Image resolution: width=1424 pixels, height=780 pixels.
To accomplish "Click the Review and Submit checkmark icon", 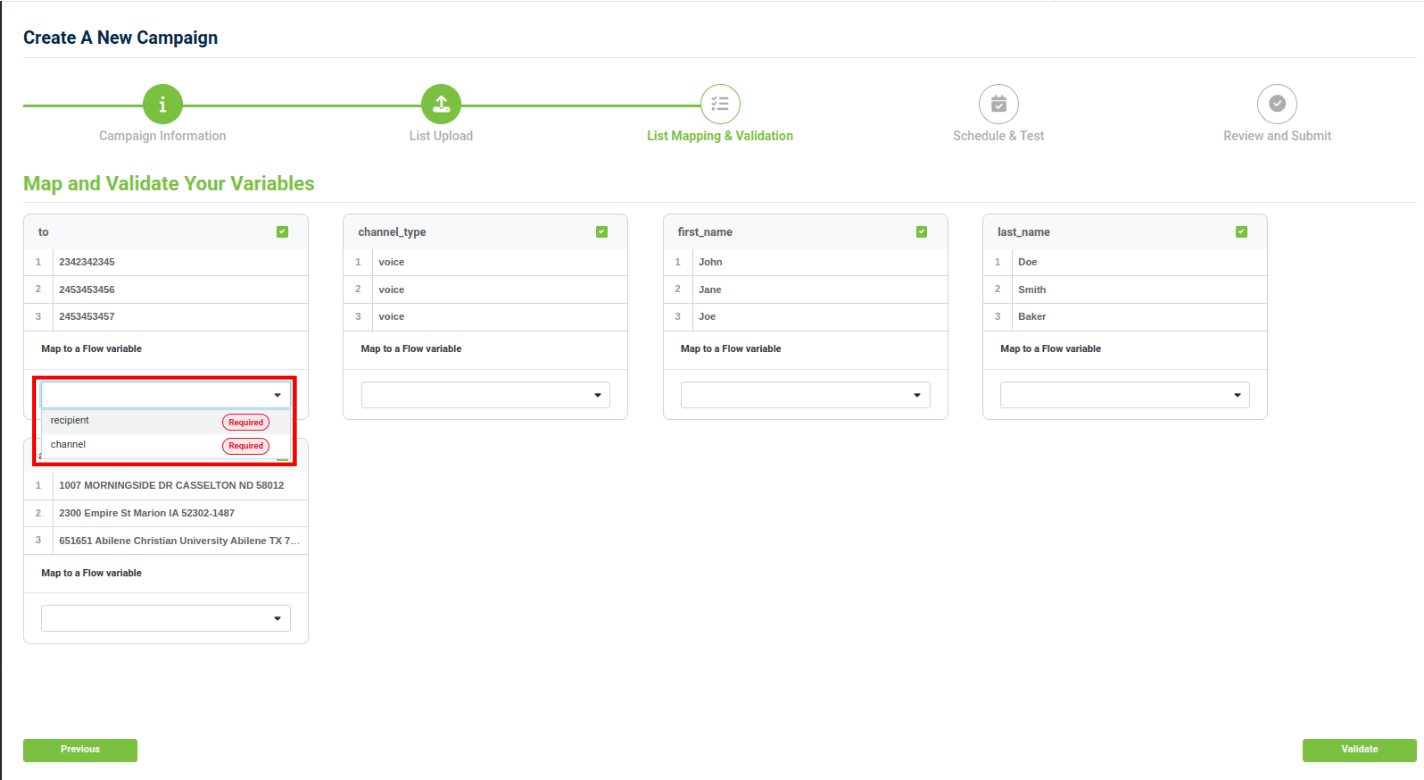I will 1277,104.
